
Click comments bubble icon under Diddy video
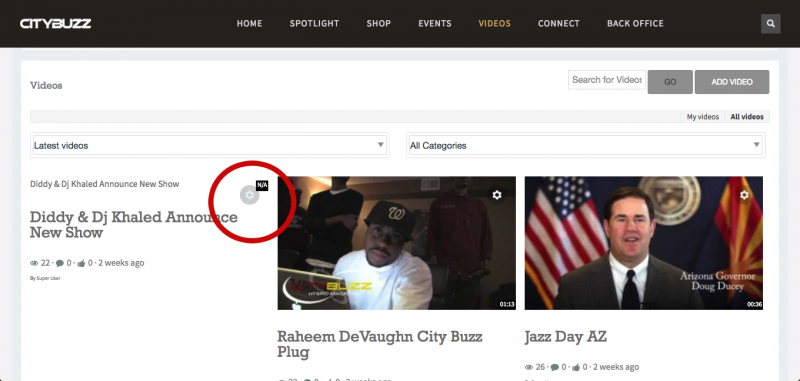(x=60, y=263)
